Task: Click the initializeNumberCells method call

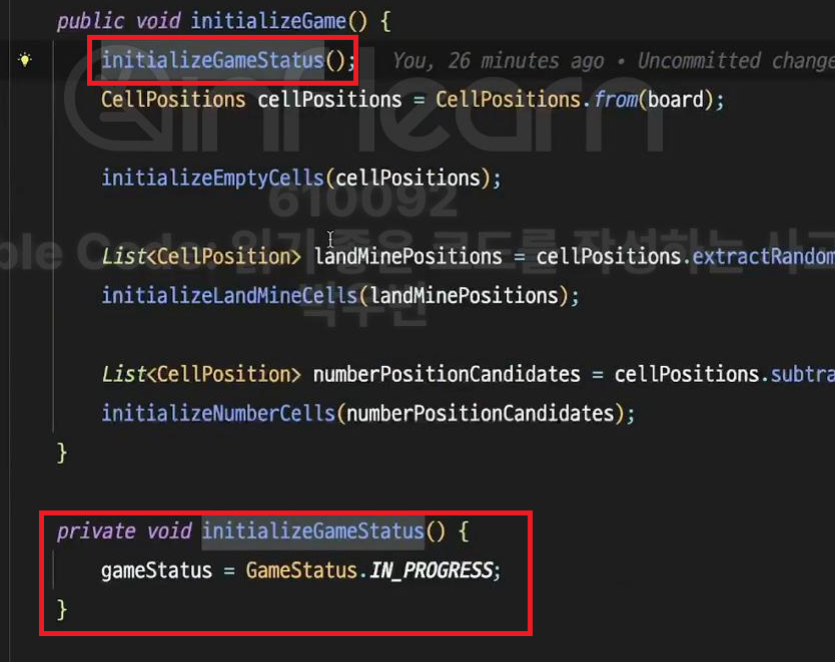Action: pyautogui.click(x=218, y=413)
